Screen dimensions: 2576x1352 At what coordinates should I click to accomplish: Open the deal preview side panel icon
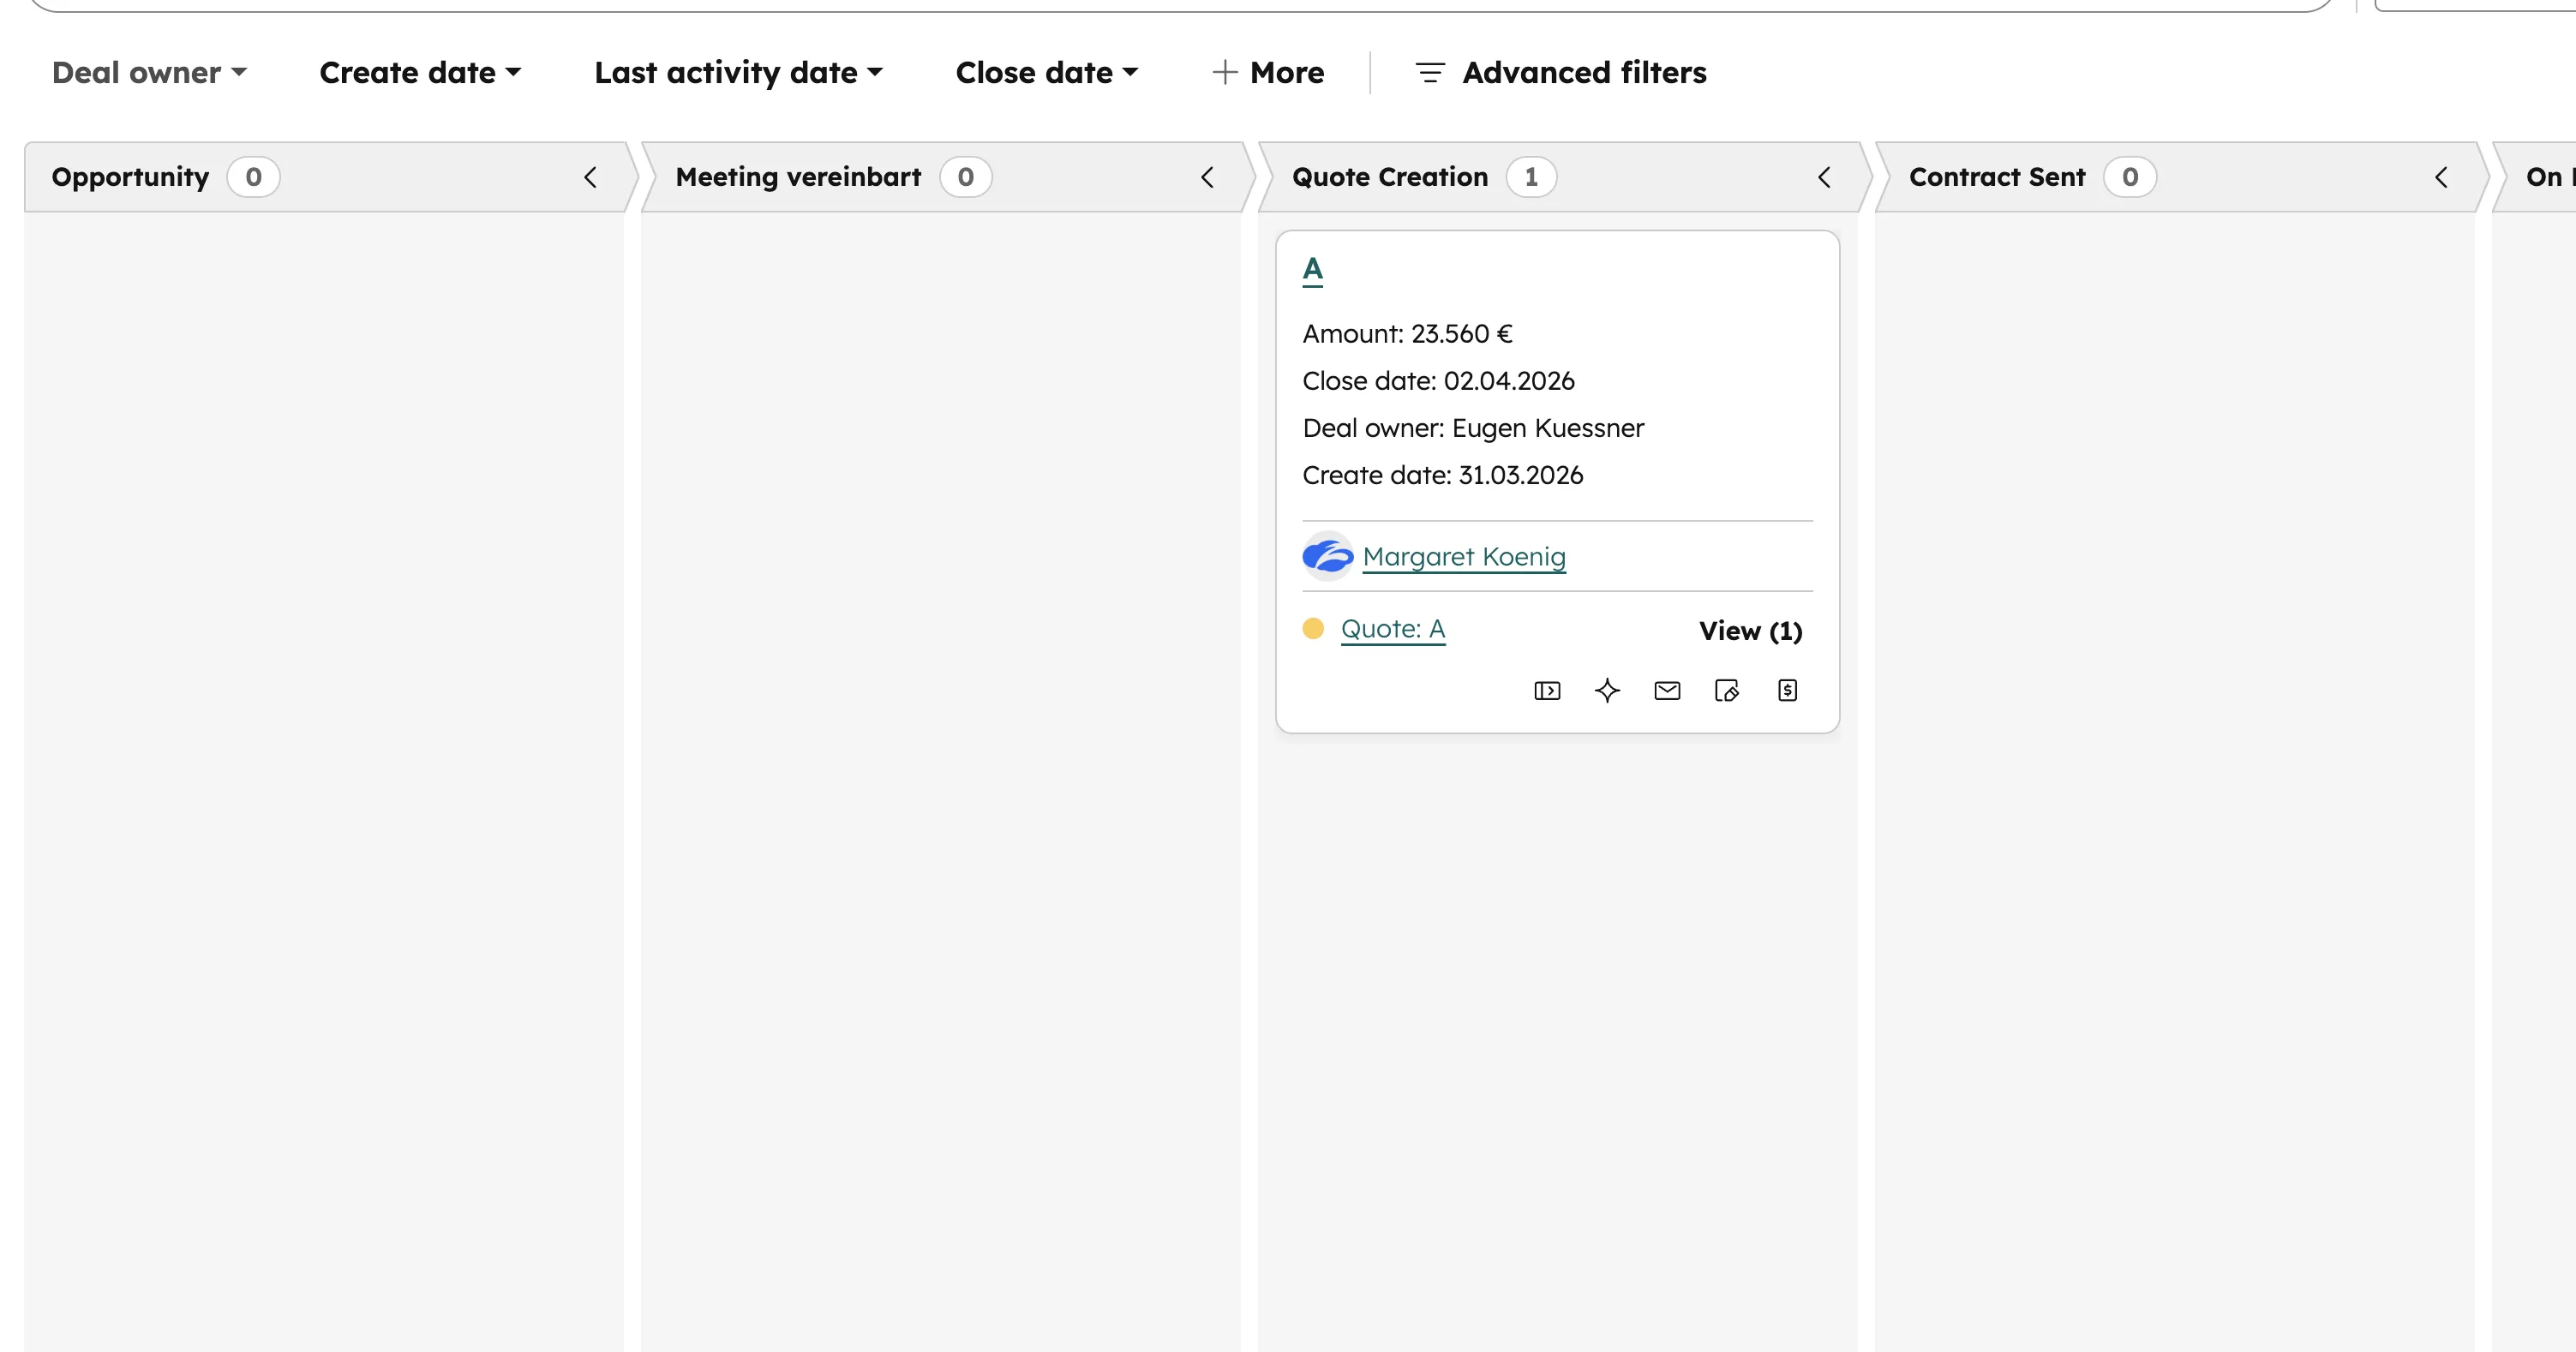1546,690
